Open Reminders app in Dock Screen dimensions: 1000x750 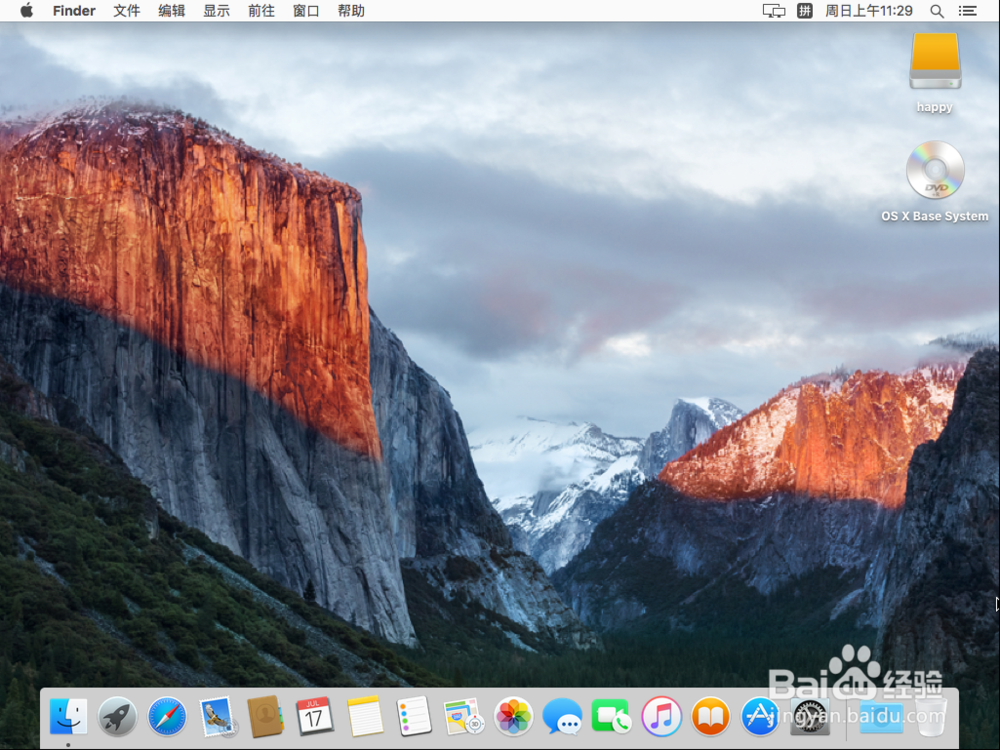(414, 716)
